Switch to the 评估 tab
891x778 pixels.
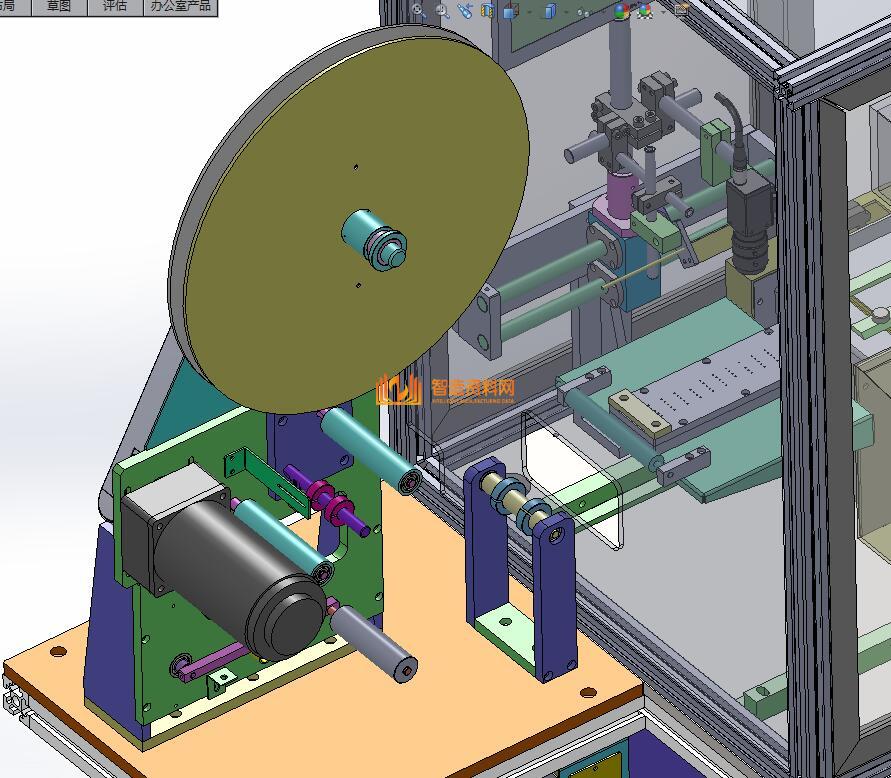coord(115,6)
